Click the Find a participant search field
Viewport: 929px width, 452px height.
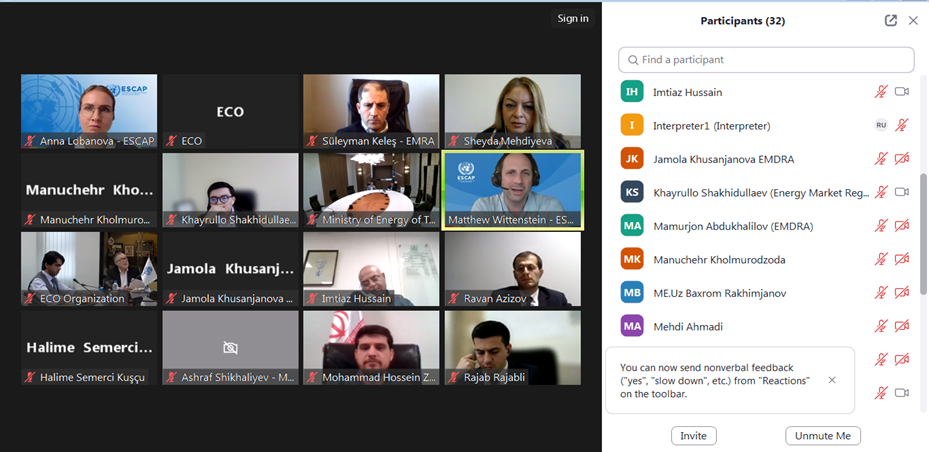point(766,60)
